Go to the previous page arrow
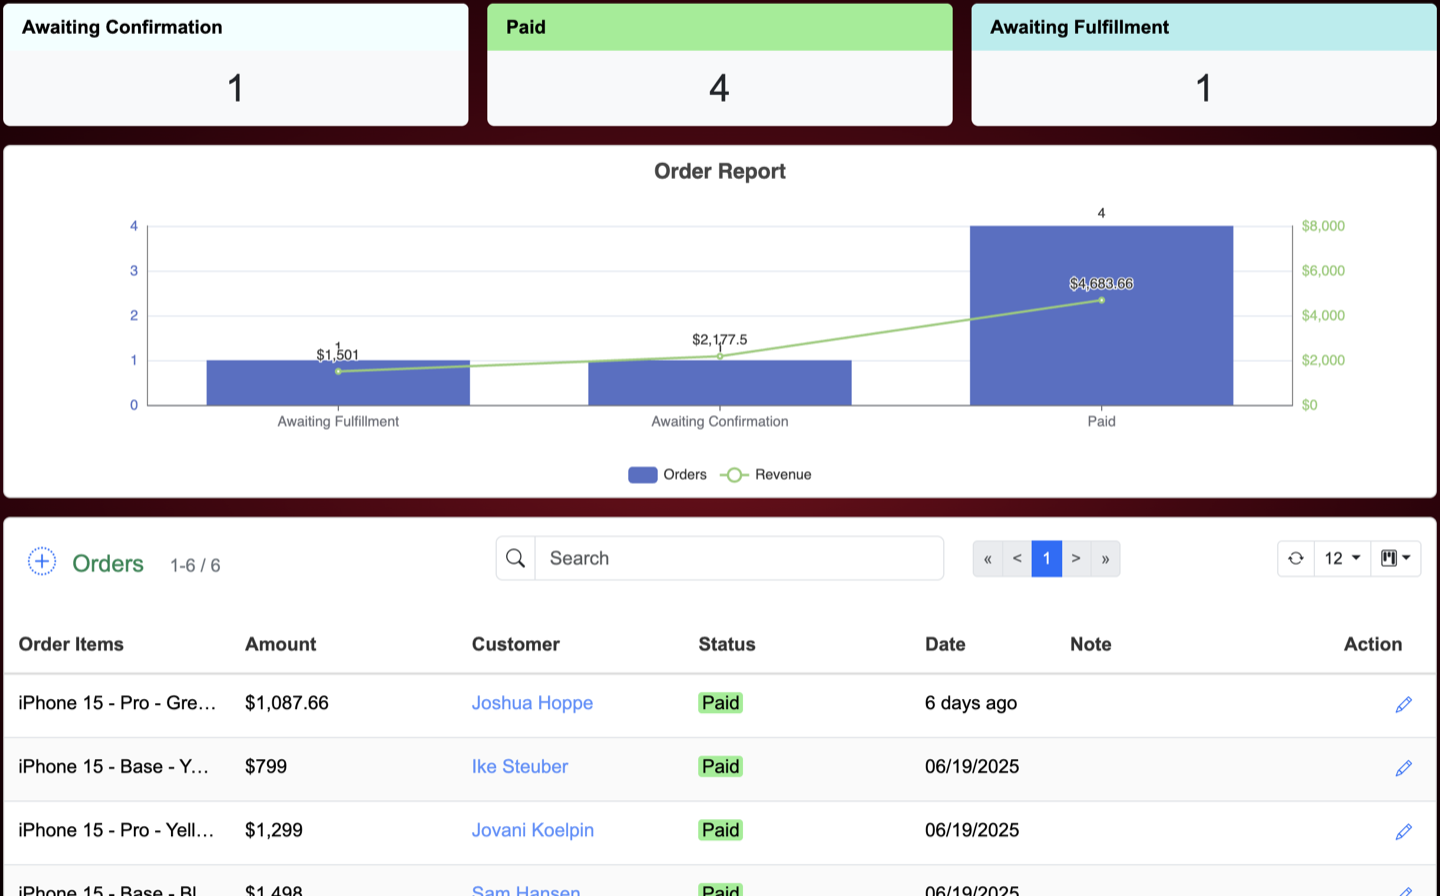 tap(1017, 558)
